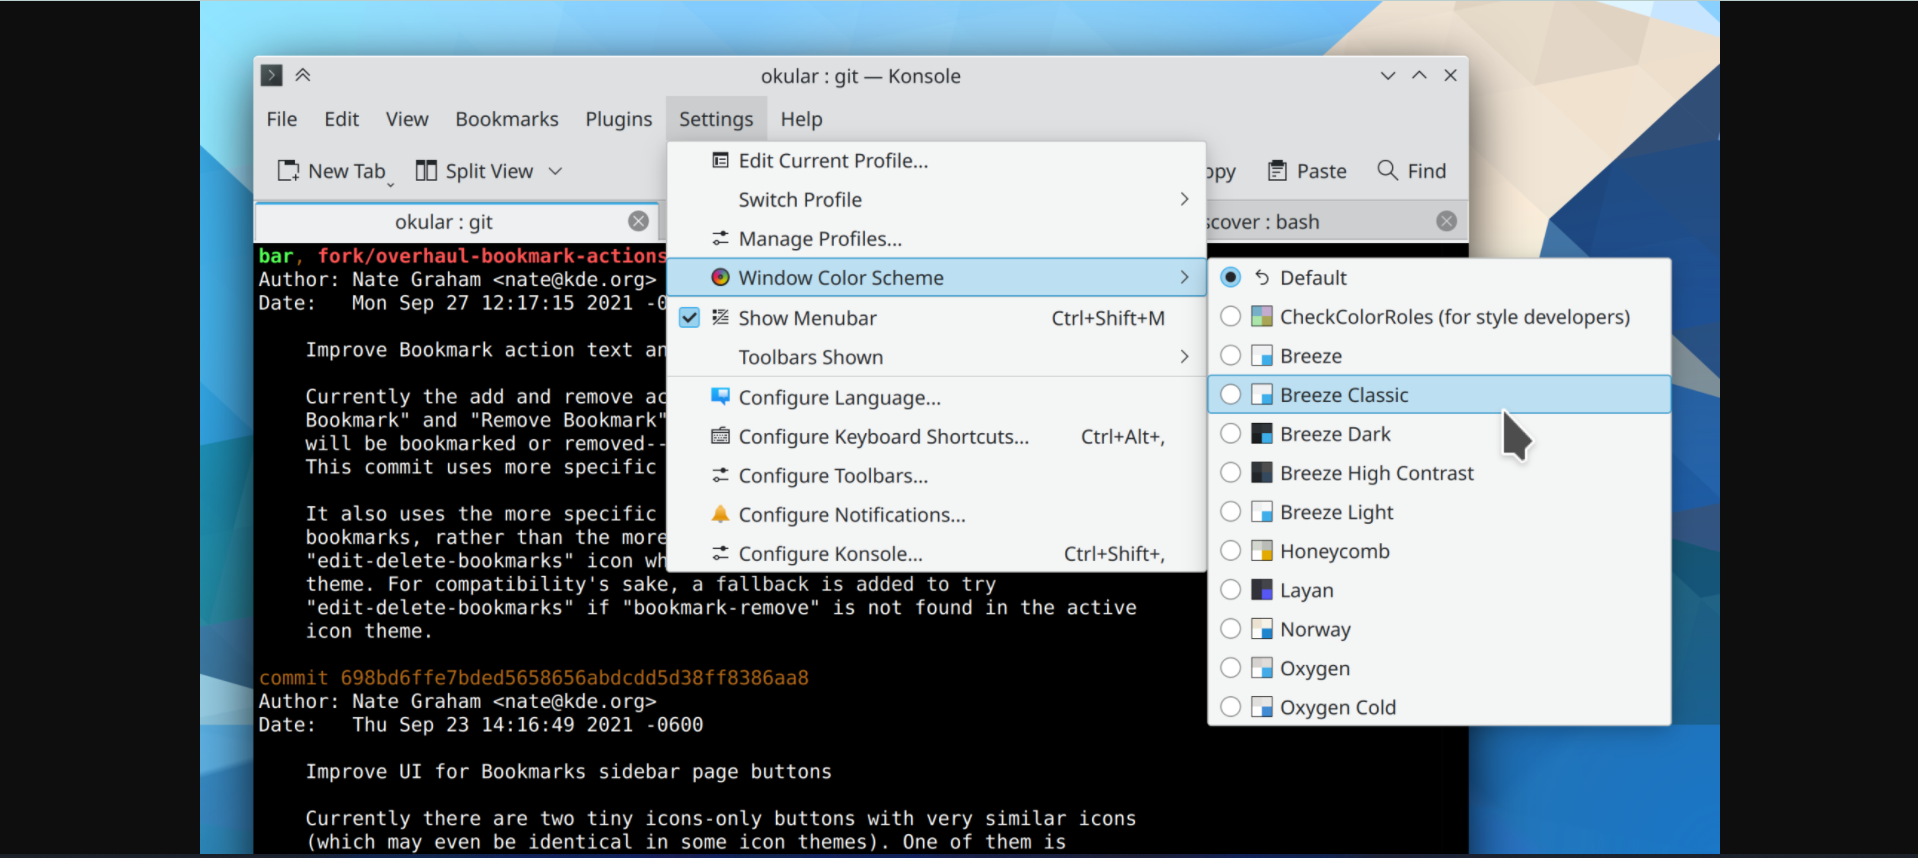
Task: Expand the Switch Profile submenu arrow
Action: (x=1184, y=199)
